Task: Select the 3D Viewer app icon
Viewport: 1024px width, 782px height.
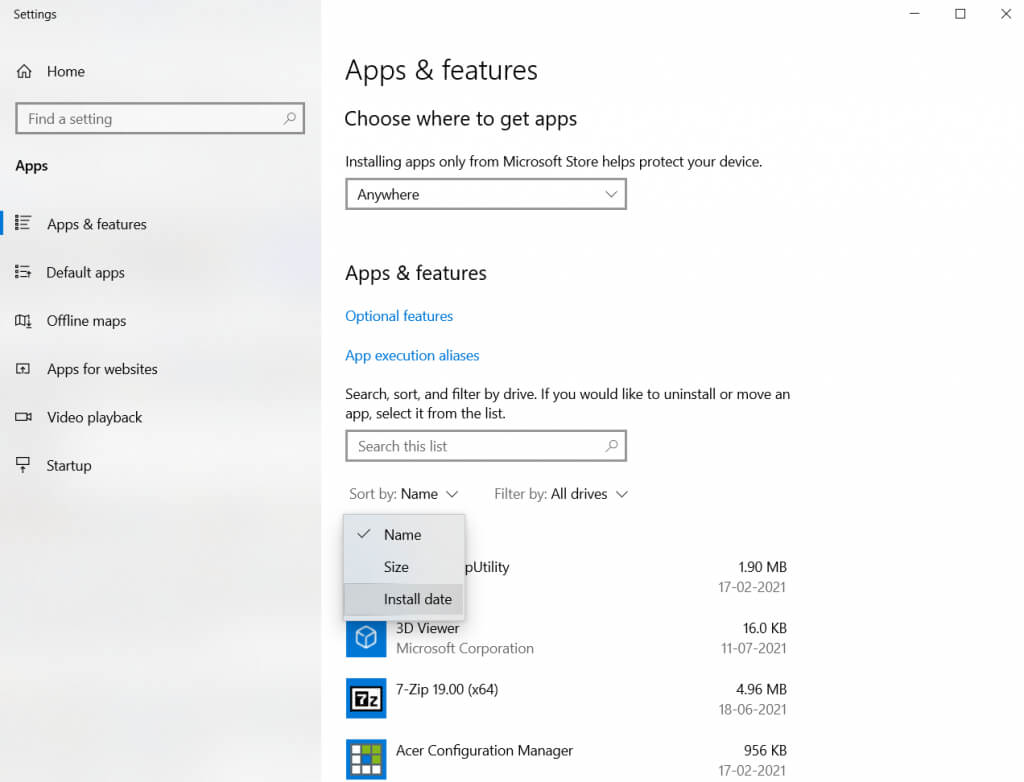Action: point(365,638)
